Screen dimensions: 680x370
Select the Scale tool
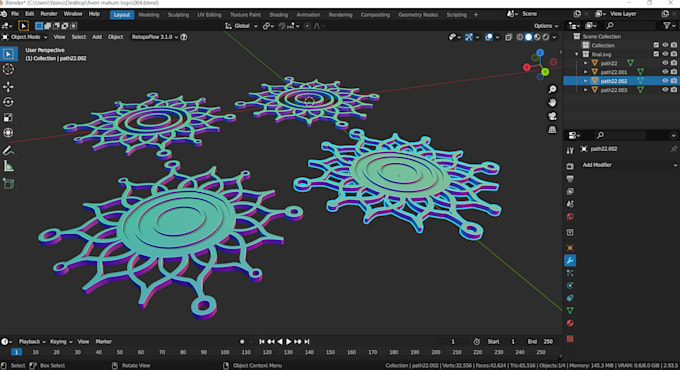8,118
